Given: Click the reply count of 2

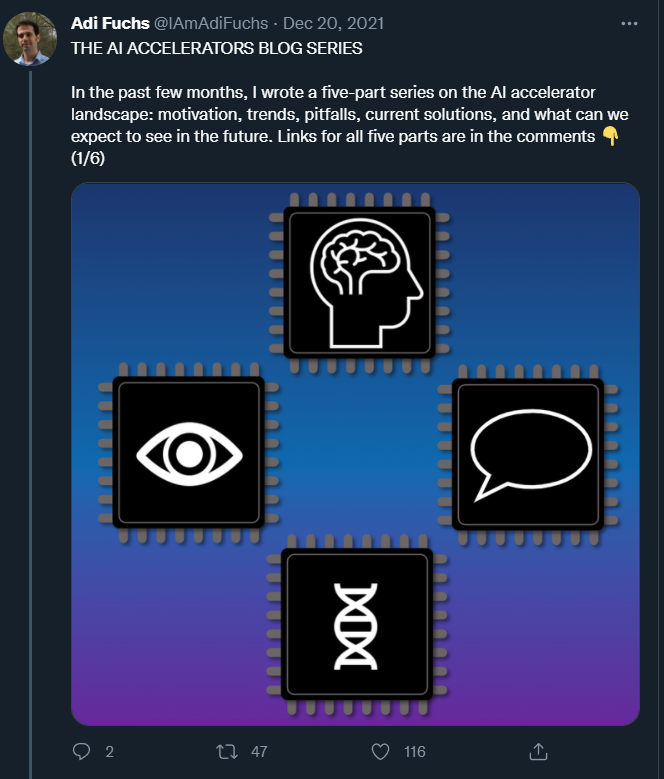Looking at the screenshot, I should pos(109,752).
